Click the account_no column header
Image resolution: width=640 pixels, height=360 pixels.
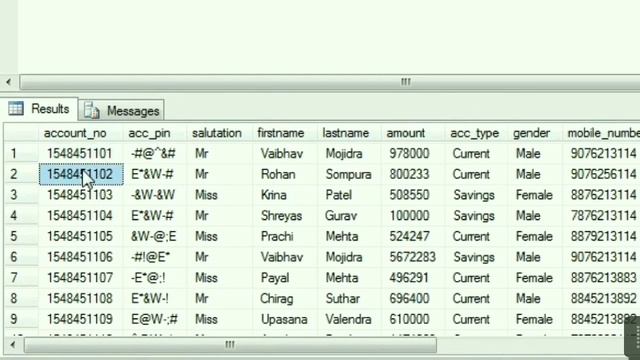[81, 133]
